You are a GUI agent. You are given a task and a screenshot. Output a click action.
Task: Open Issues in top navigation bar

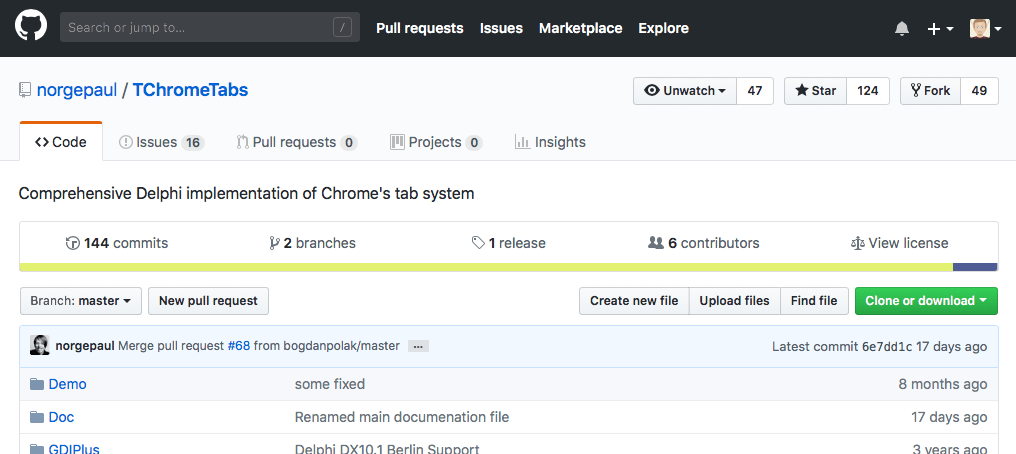coord(501,28)
